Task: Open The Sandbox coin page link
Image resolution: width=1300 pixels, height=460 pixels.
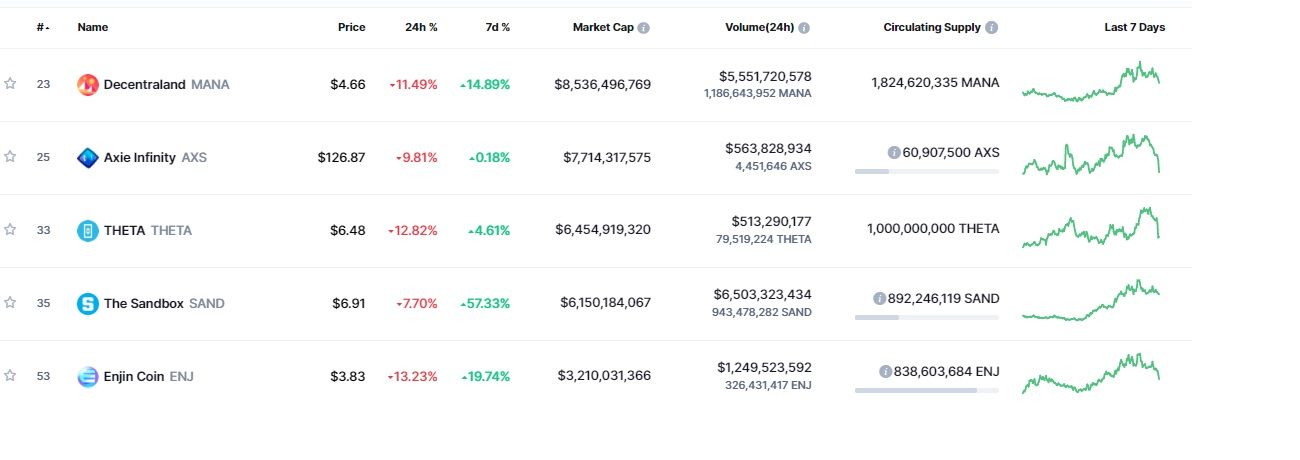Action: (x=144, y=304)
